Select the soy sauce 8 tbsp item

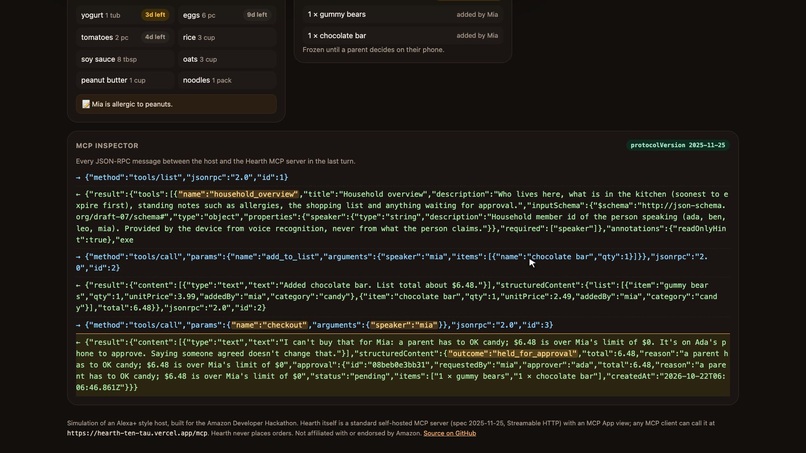pos(124,59)
